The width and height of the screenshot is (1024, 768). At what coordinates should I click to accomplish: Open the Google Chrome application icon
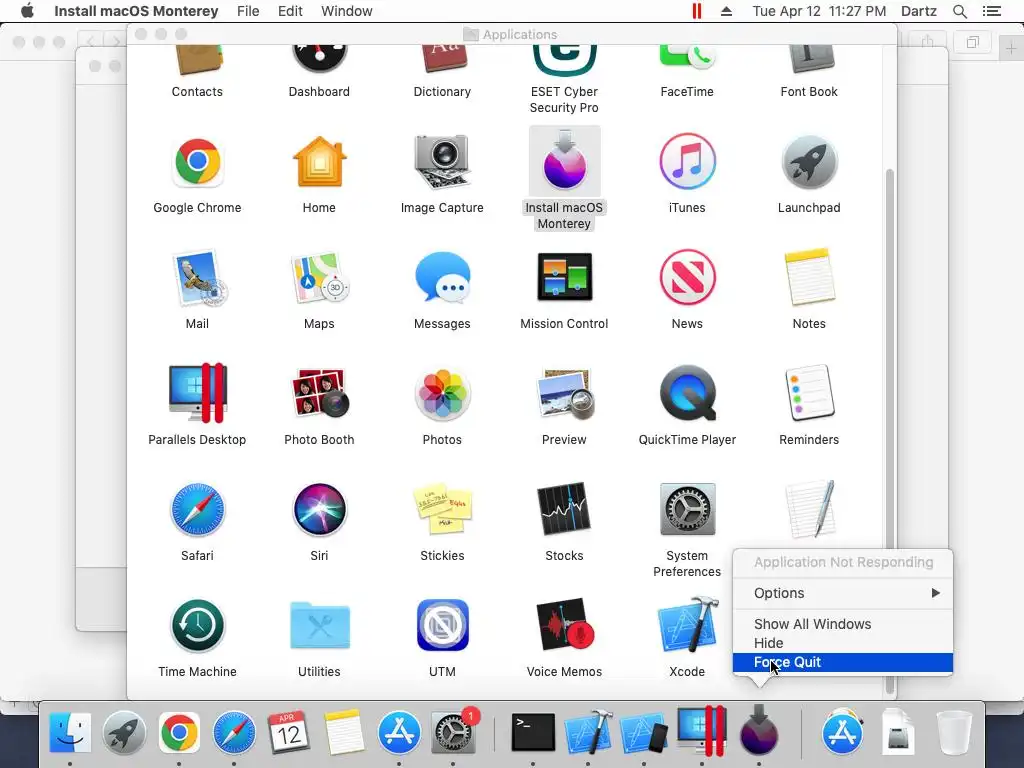point(197,162)
